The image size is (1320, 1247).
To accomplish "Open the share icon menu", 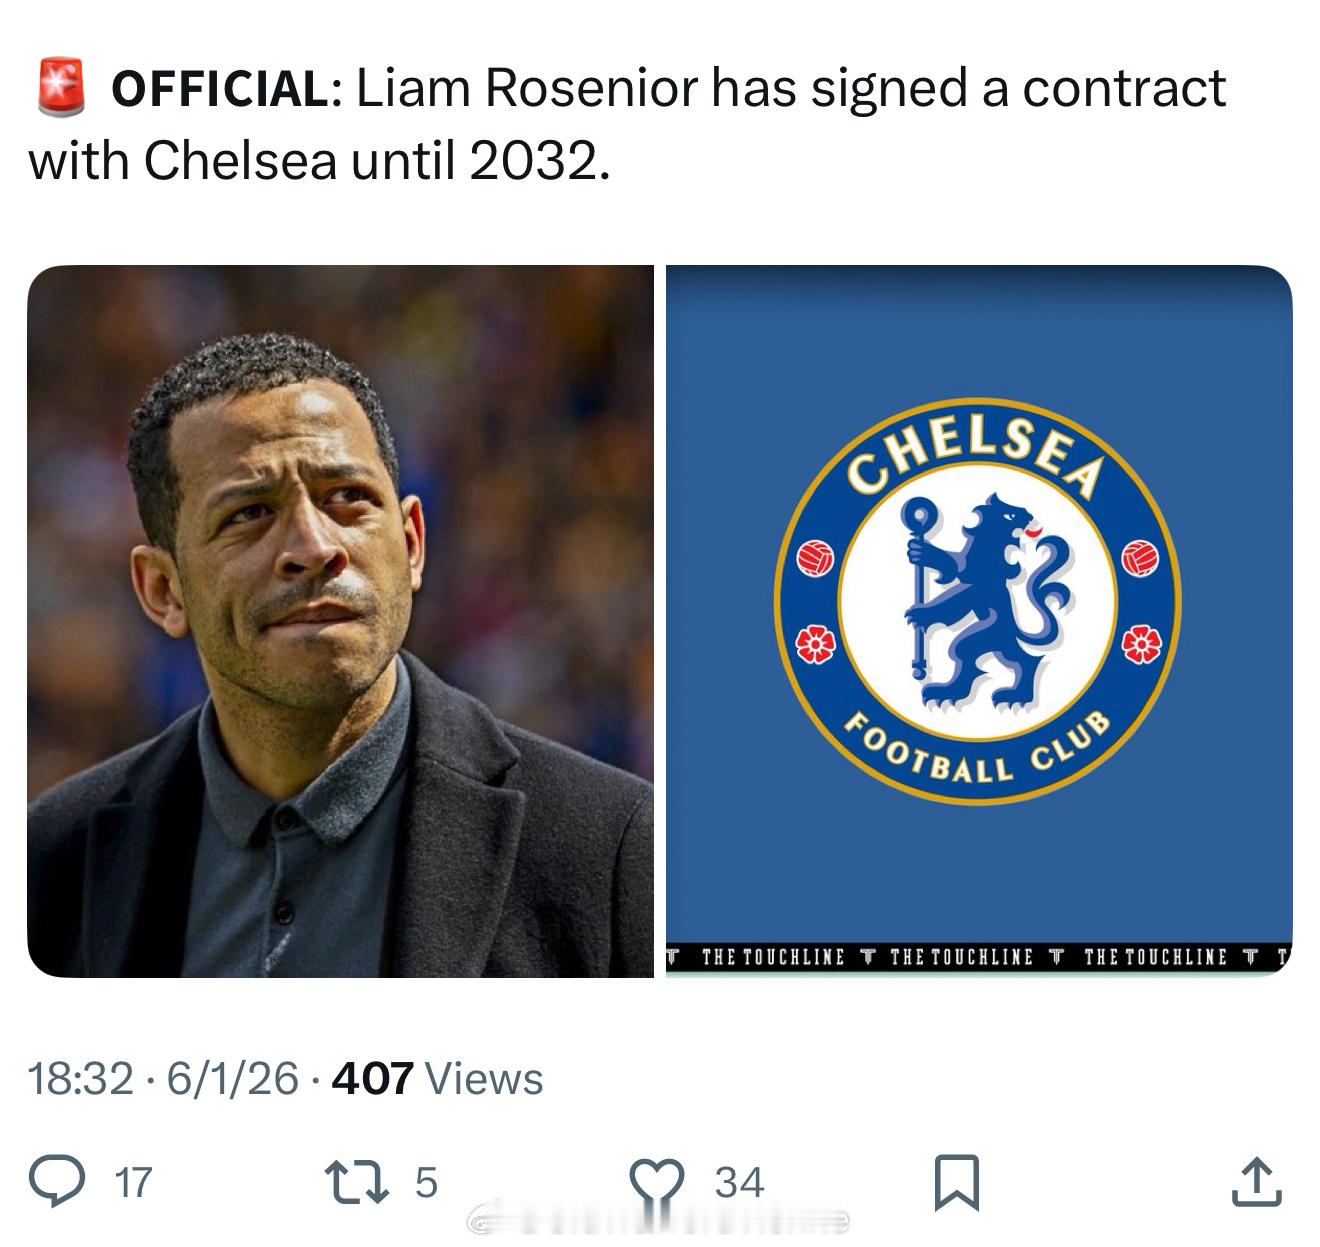I will coord(1257,1182).
